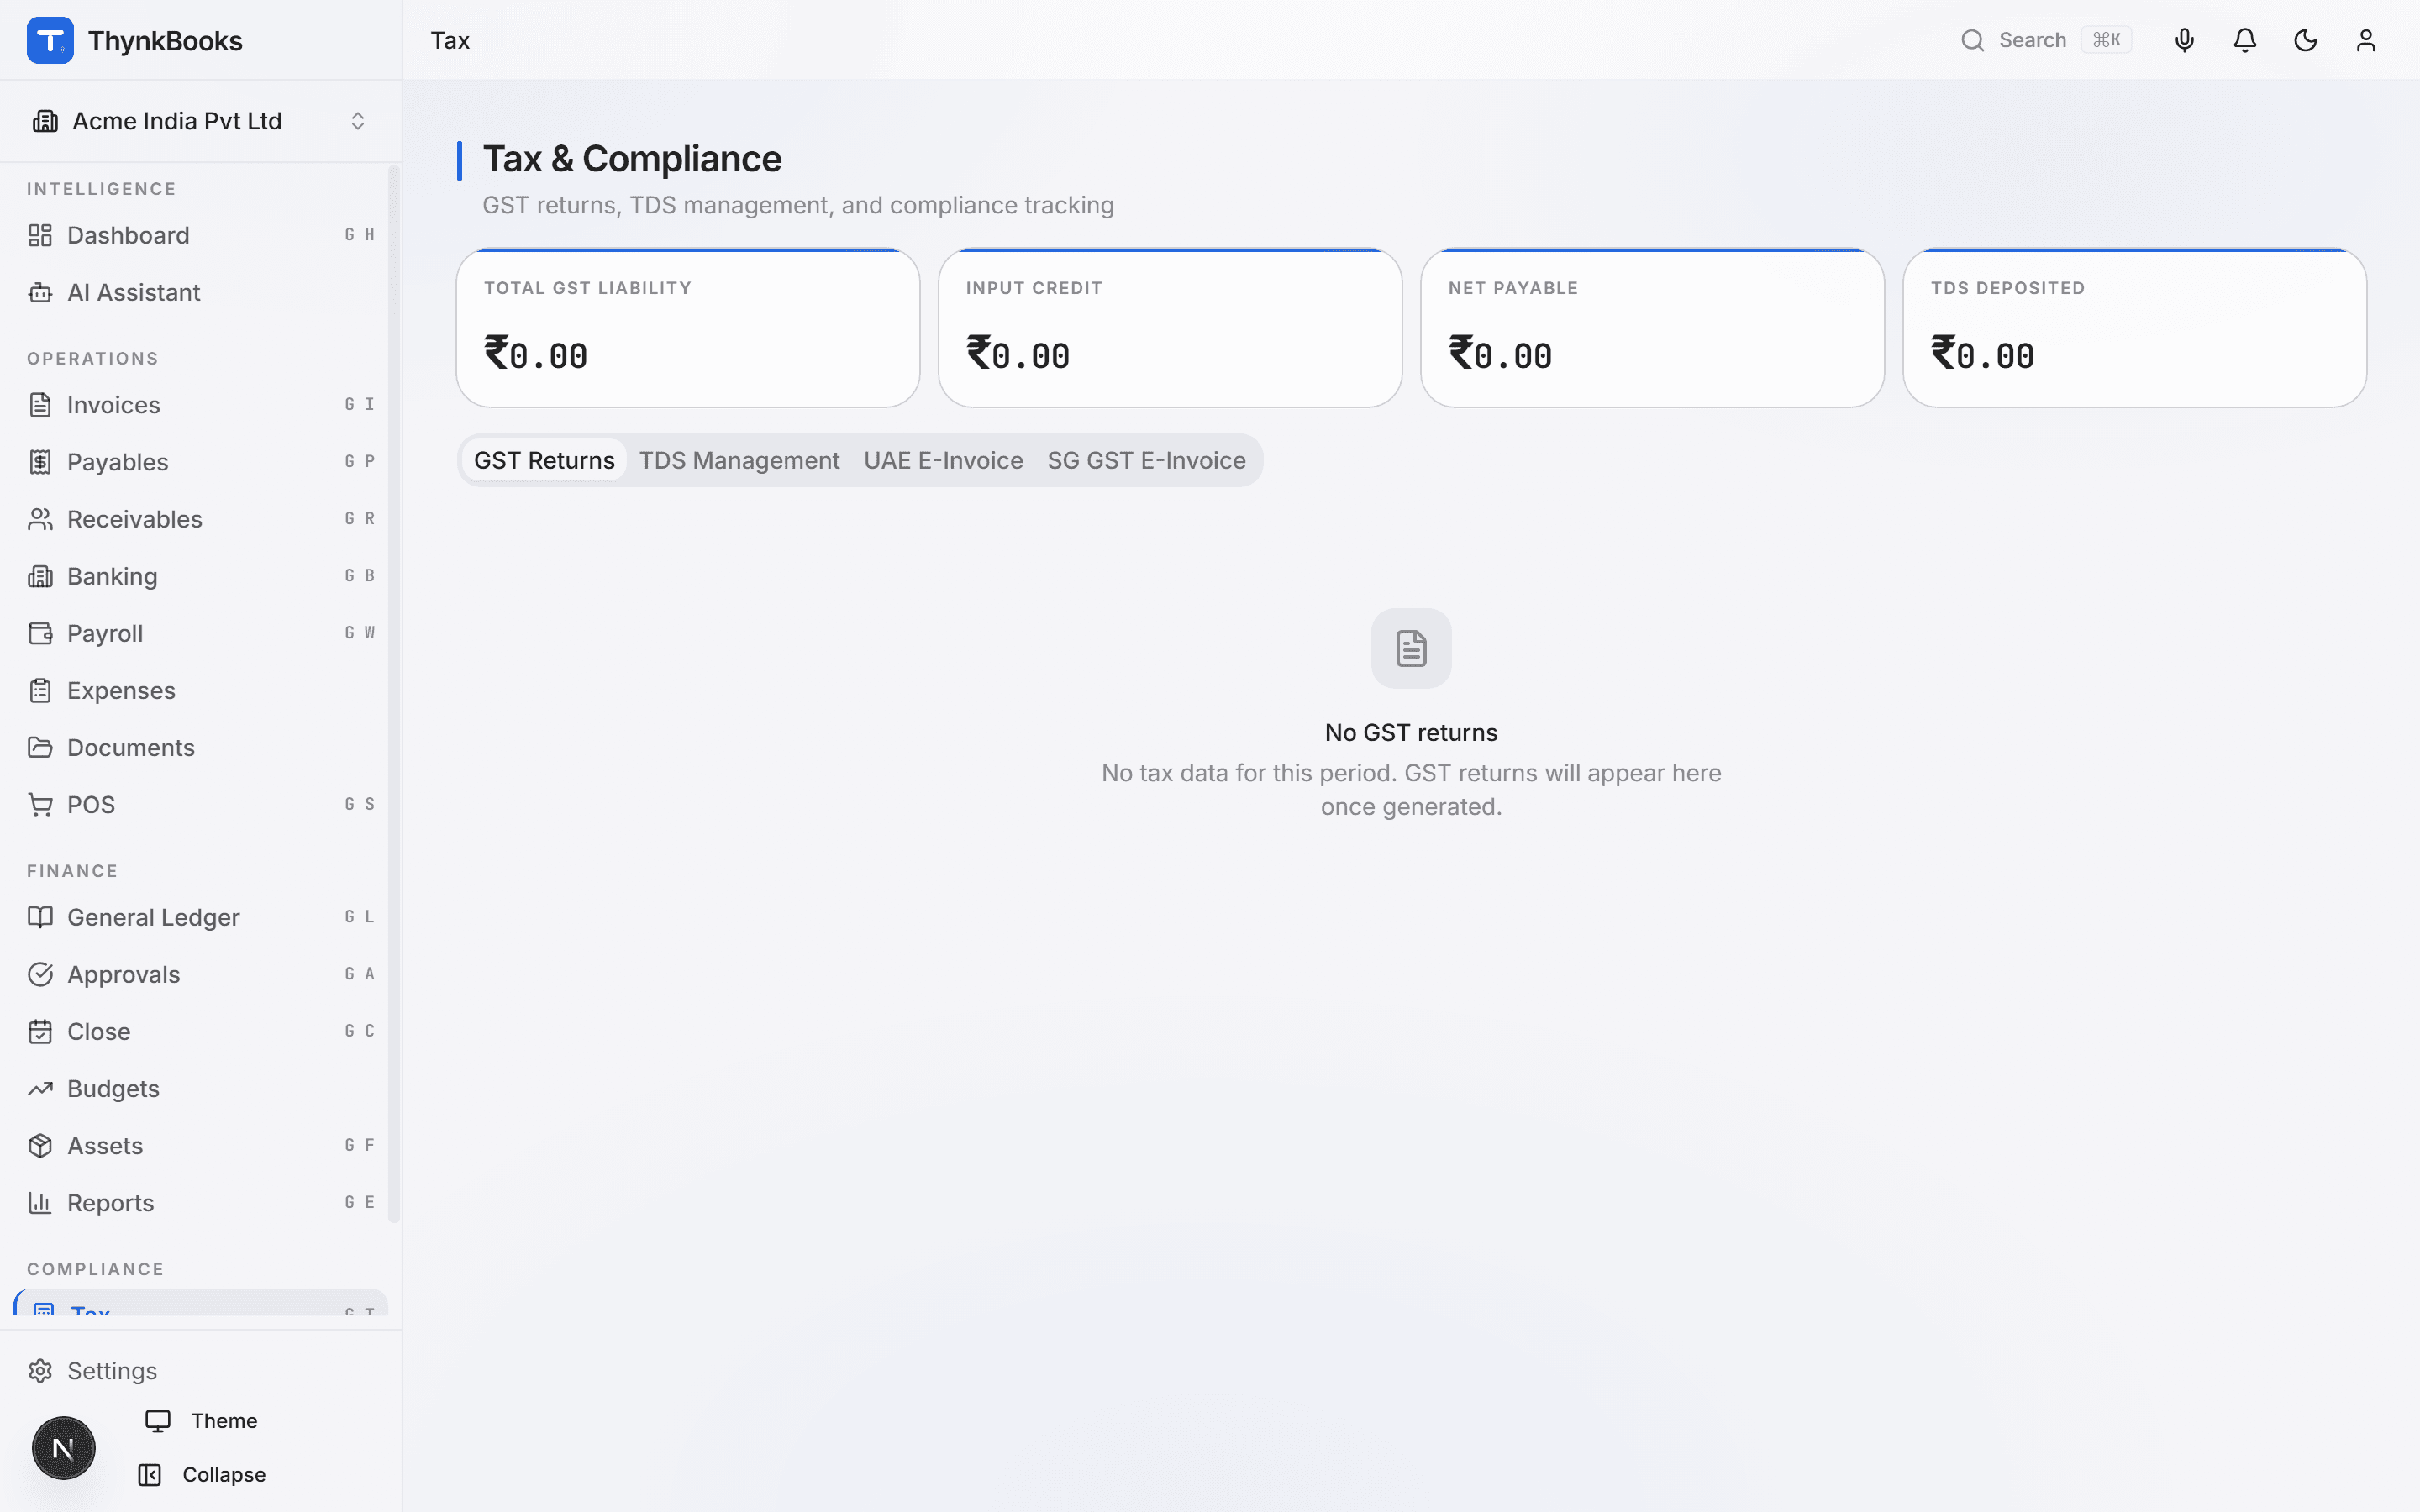Open Reports page label
This screenshot has width=2420, height=1512.
pyautogui.click(x=110, y=1202)
